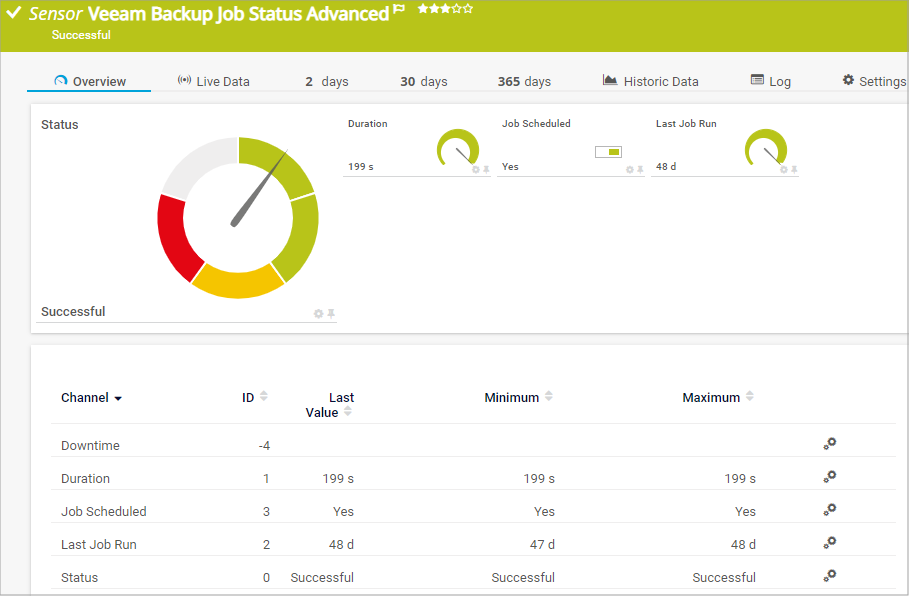
Task: Open Job Scheduled channel settings in table
Action: coord(829,510)
